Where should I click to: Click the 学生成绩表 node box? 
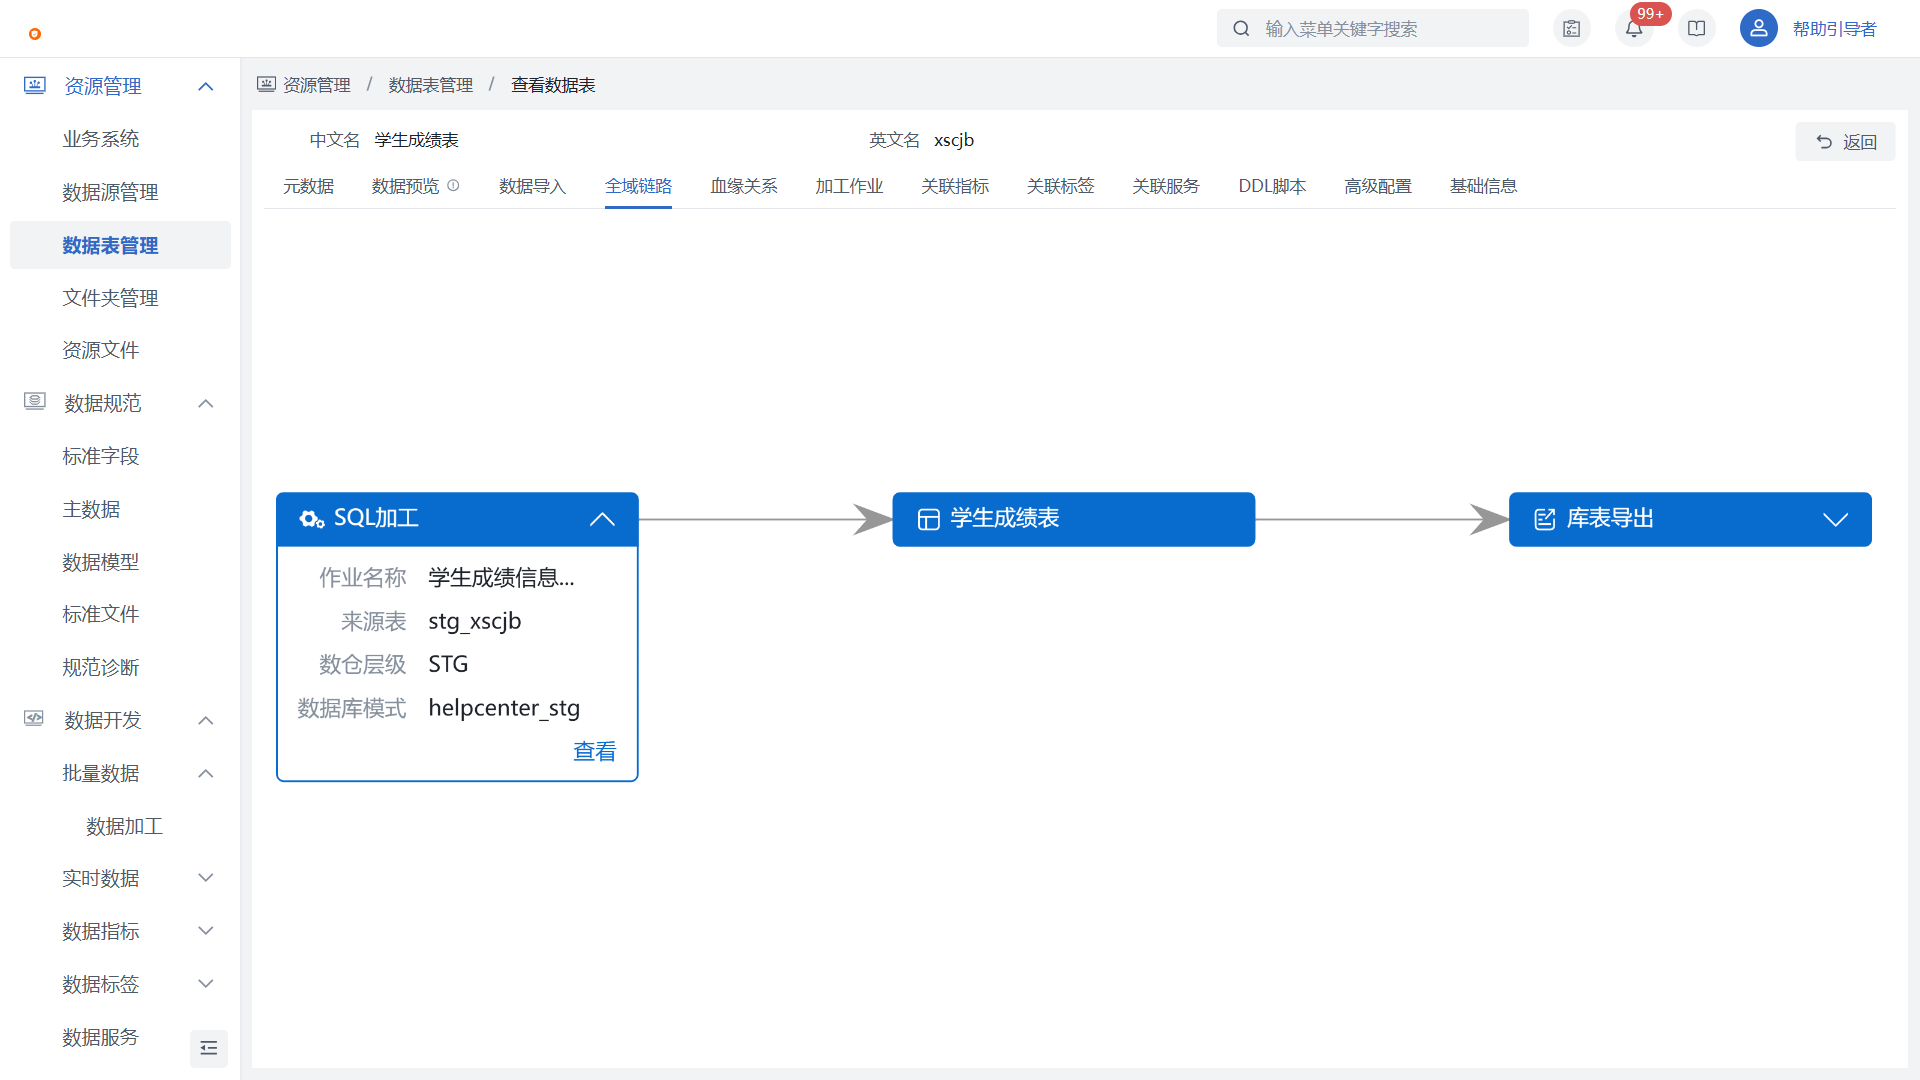click(1073, 519)
